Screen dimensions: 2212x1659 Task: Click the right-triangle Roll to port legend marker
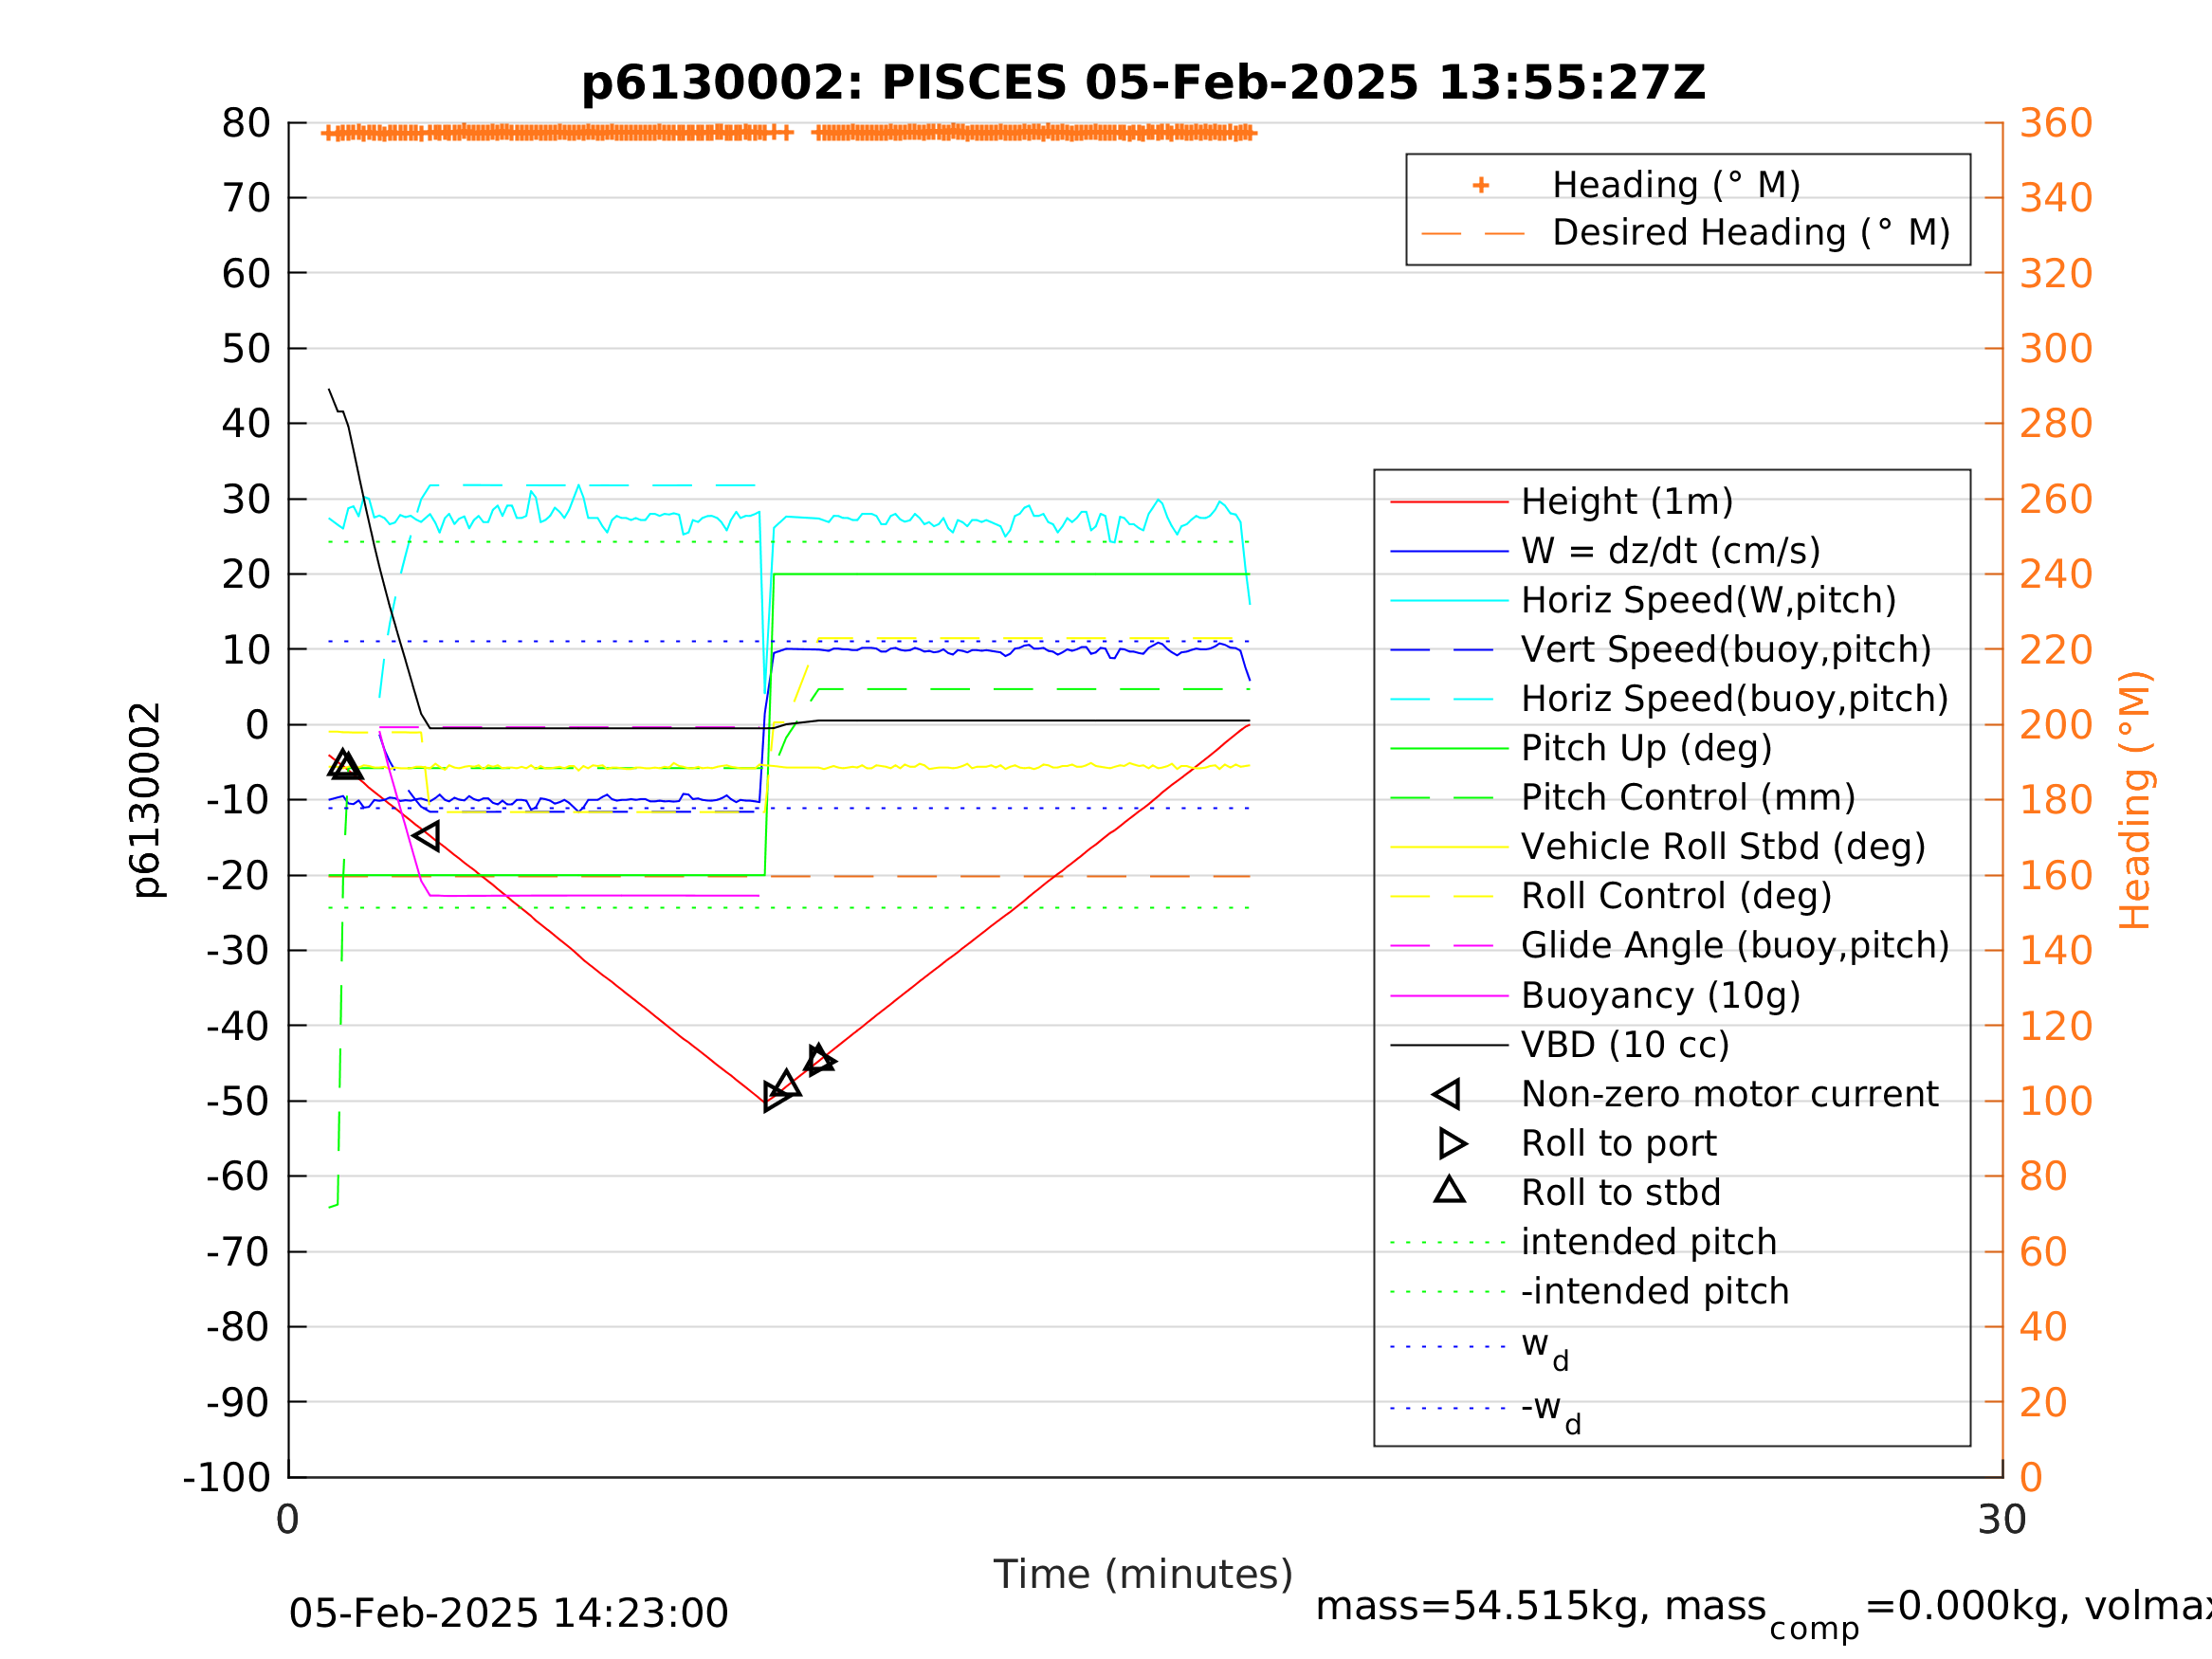(x=1453, y=1144)
